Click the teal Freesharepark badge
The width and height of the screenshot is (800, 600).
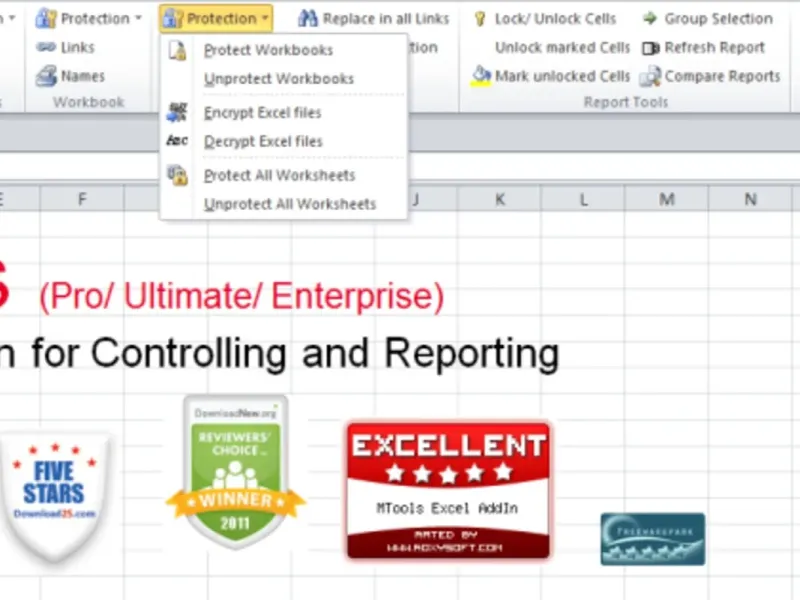(653, 539)
